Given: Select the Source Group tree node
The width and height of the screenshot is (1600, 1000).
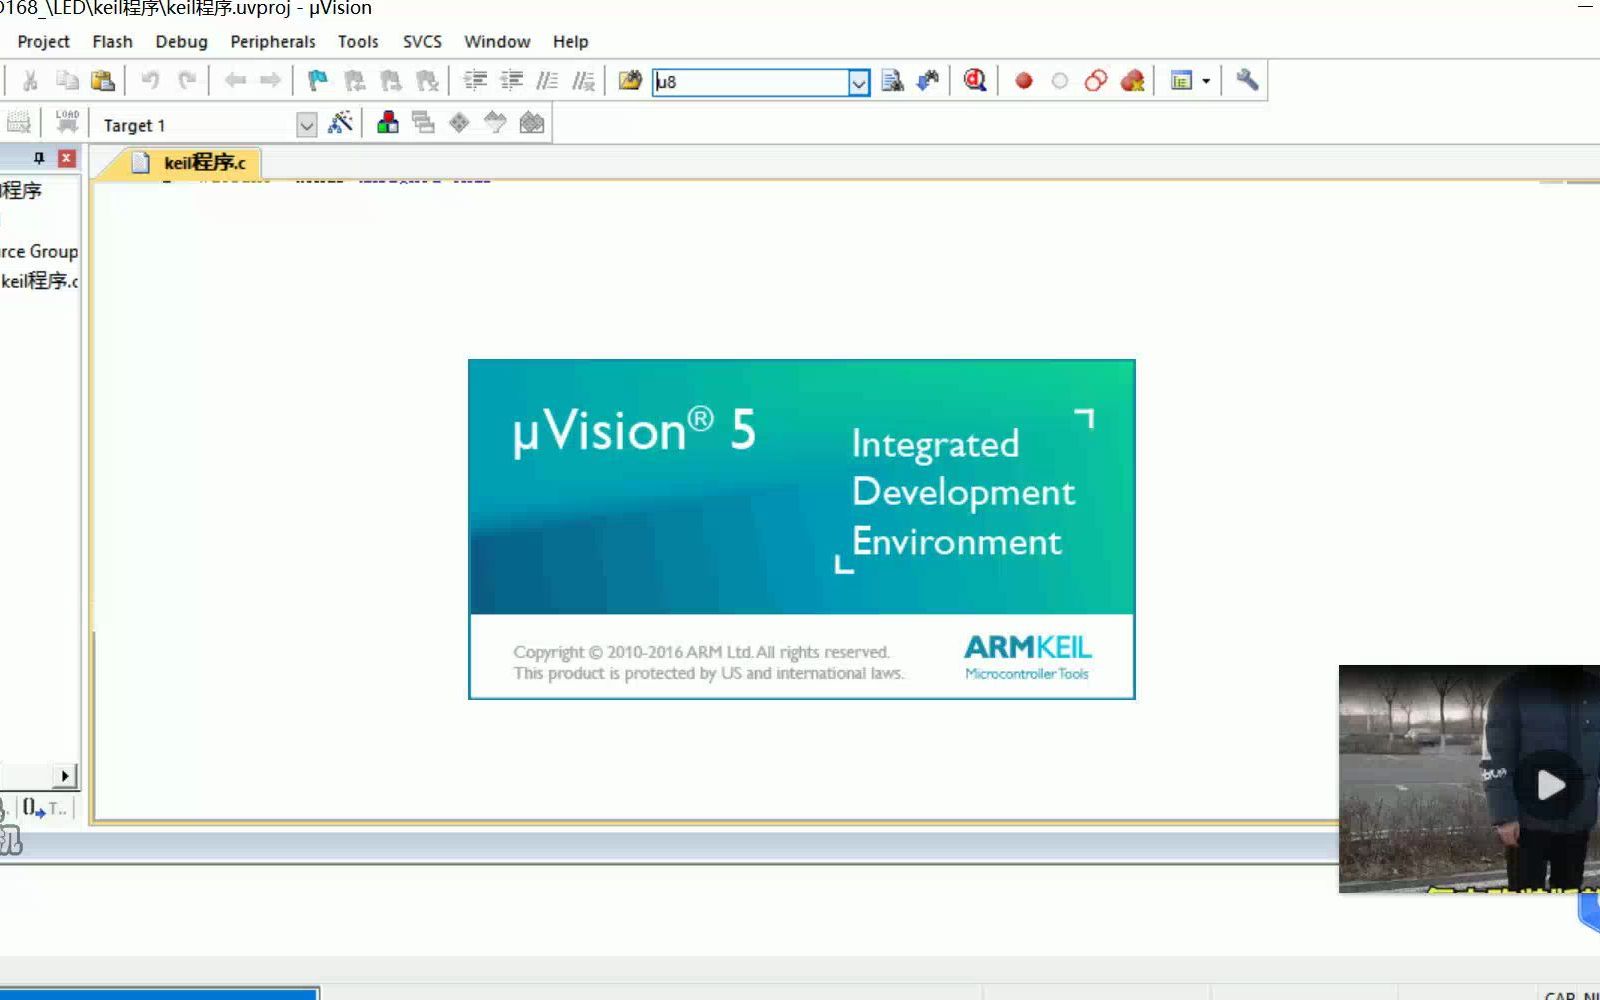Looking at the screenshot, I should [39, 251].
